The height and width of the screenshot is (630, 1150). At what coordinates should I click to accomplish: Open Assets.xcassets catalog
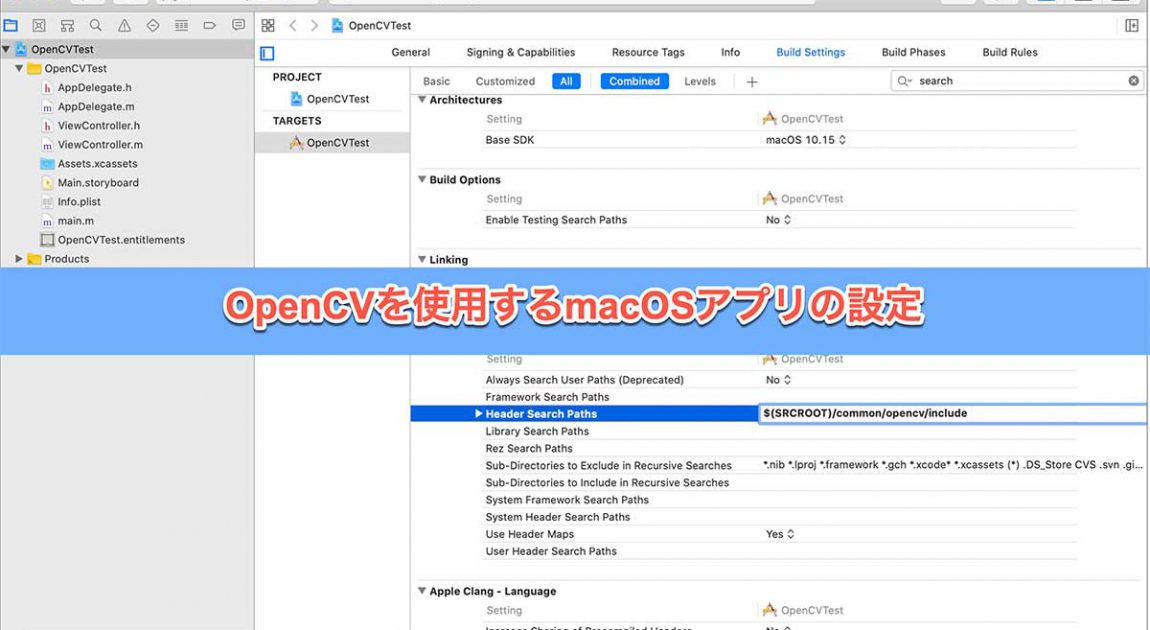(x=89, y=164)
